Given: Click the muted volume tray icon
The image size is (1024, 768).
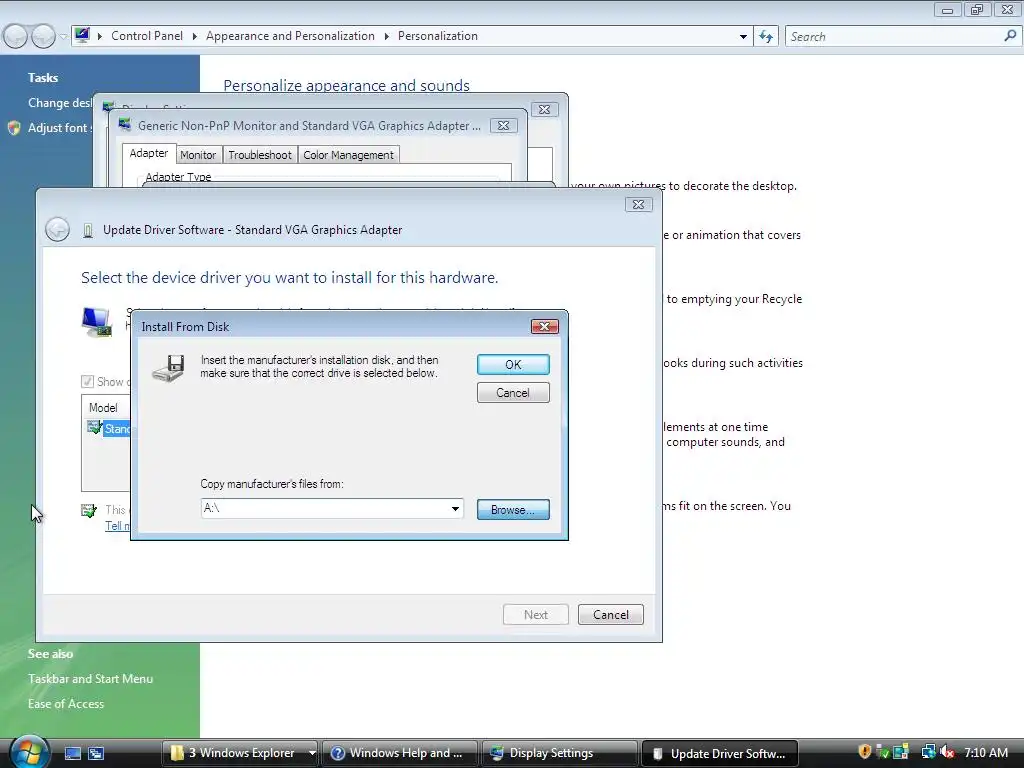Looking at the screenshot, I should 947,752.
